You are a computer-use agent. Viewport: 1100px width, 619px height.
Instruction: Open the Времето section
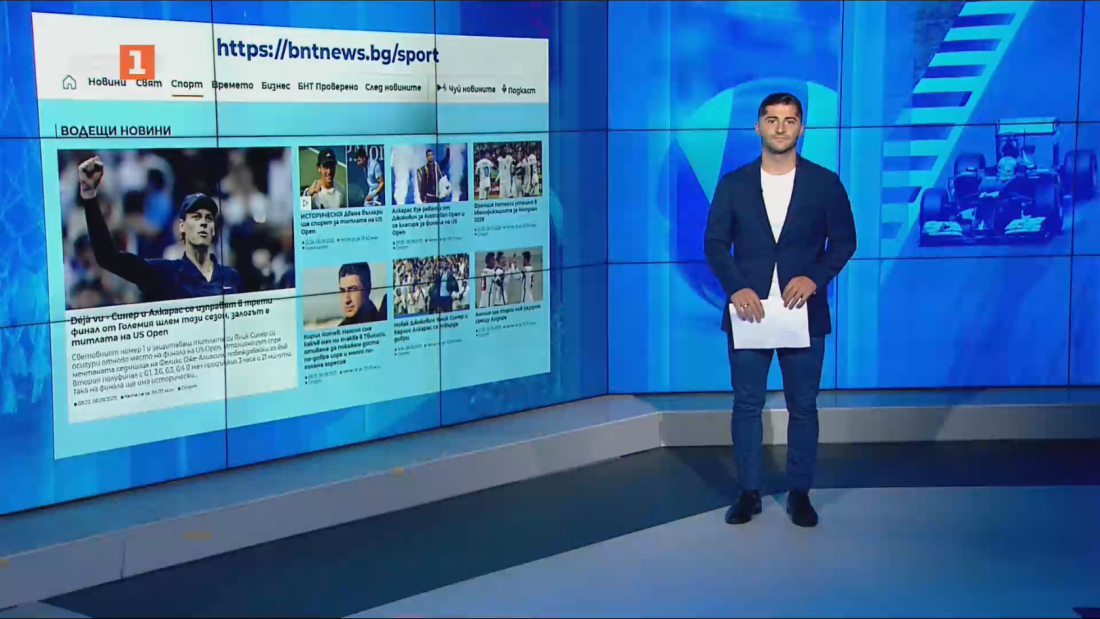click(x=232, y=85)
